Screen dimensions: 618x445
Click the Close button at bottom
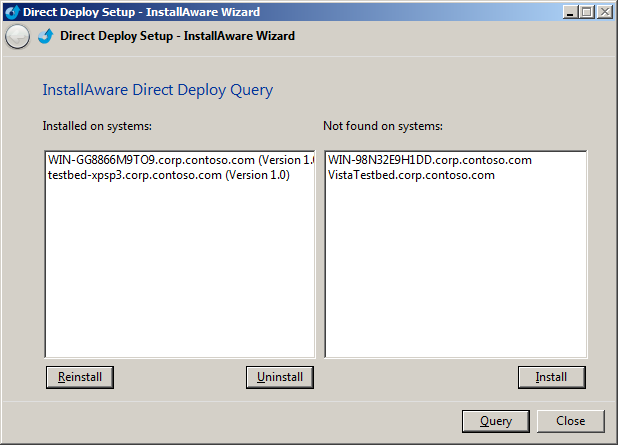(x=571, y=421)
